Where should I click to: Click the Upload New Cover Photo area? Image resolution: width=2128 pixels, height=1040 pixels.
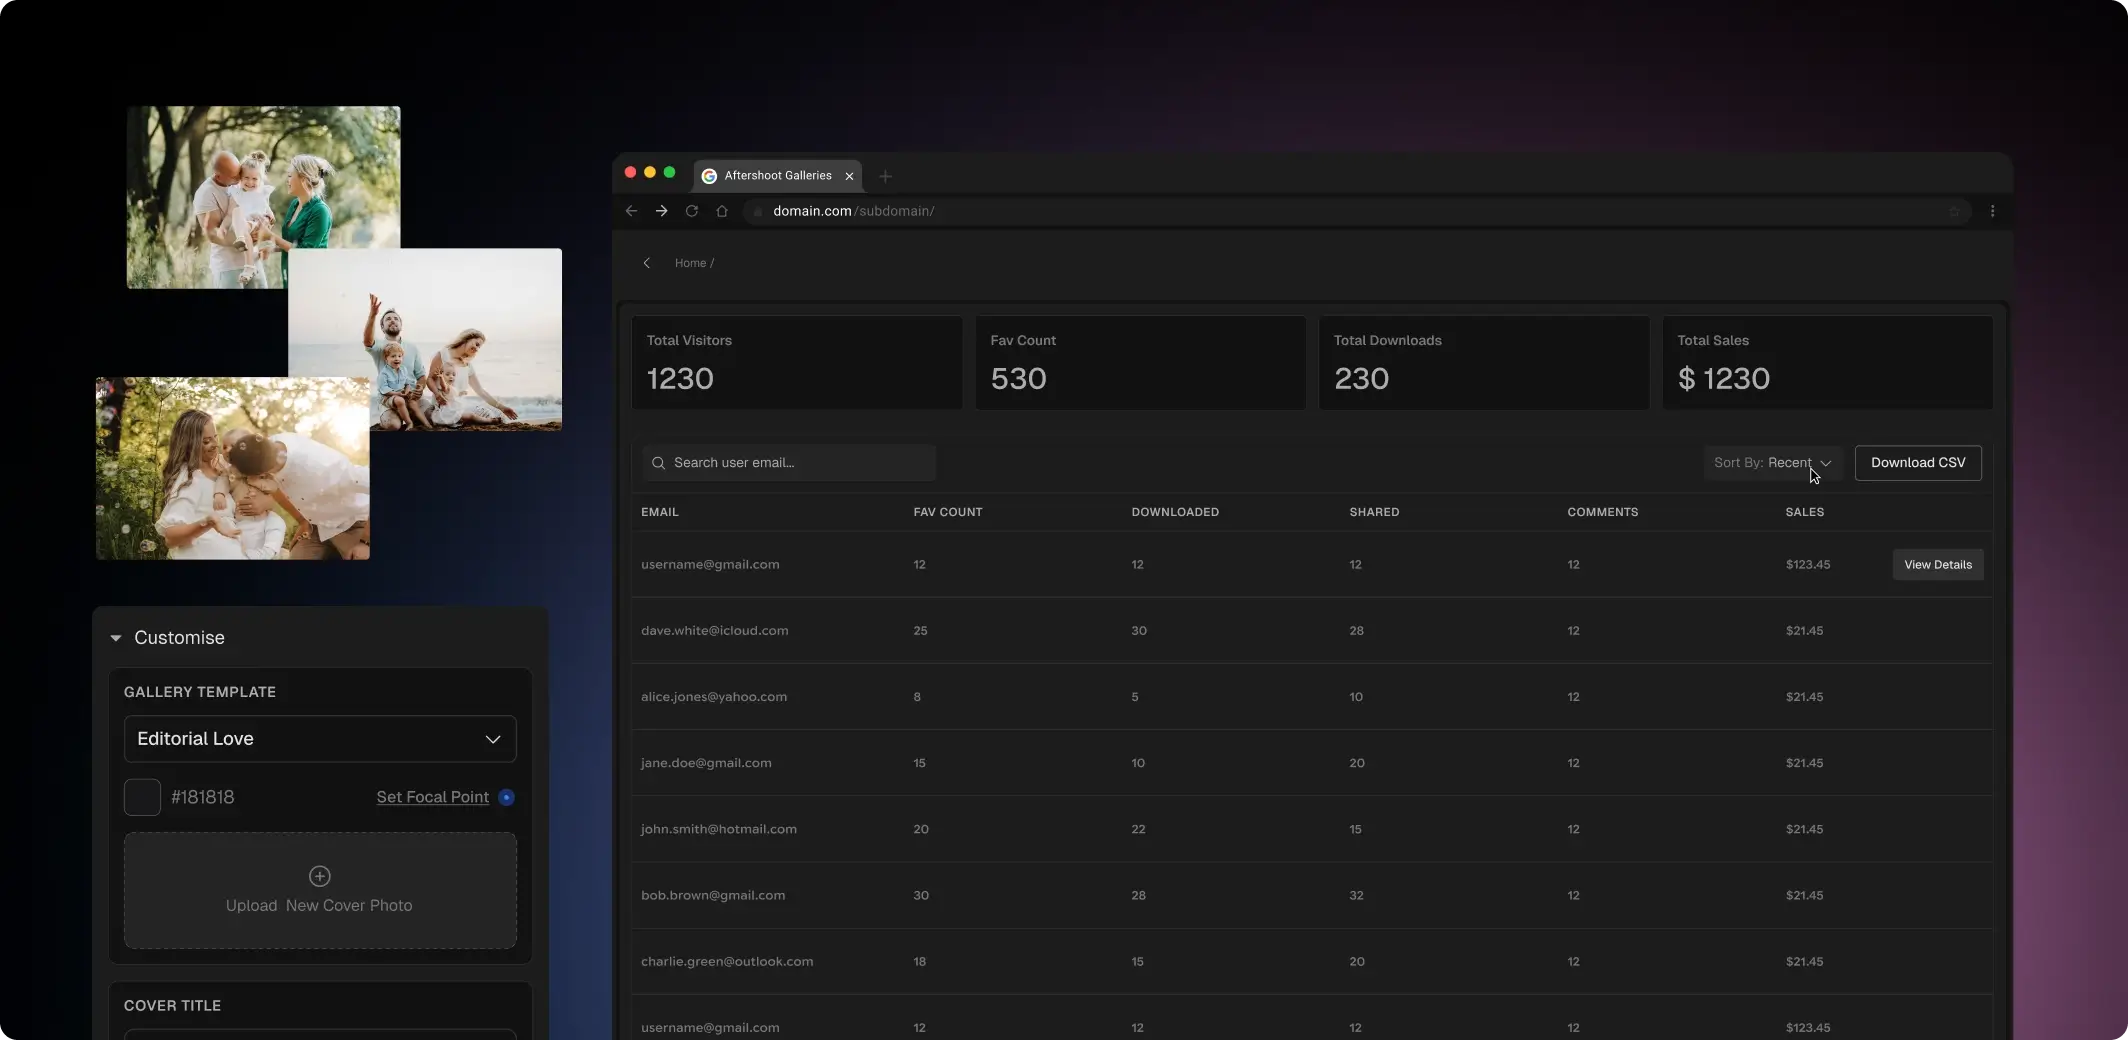[320, 890]
